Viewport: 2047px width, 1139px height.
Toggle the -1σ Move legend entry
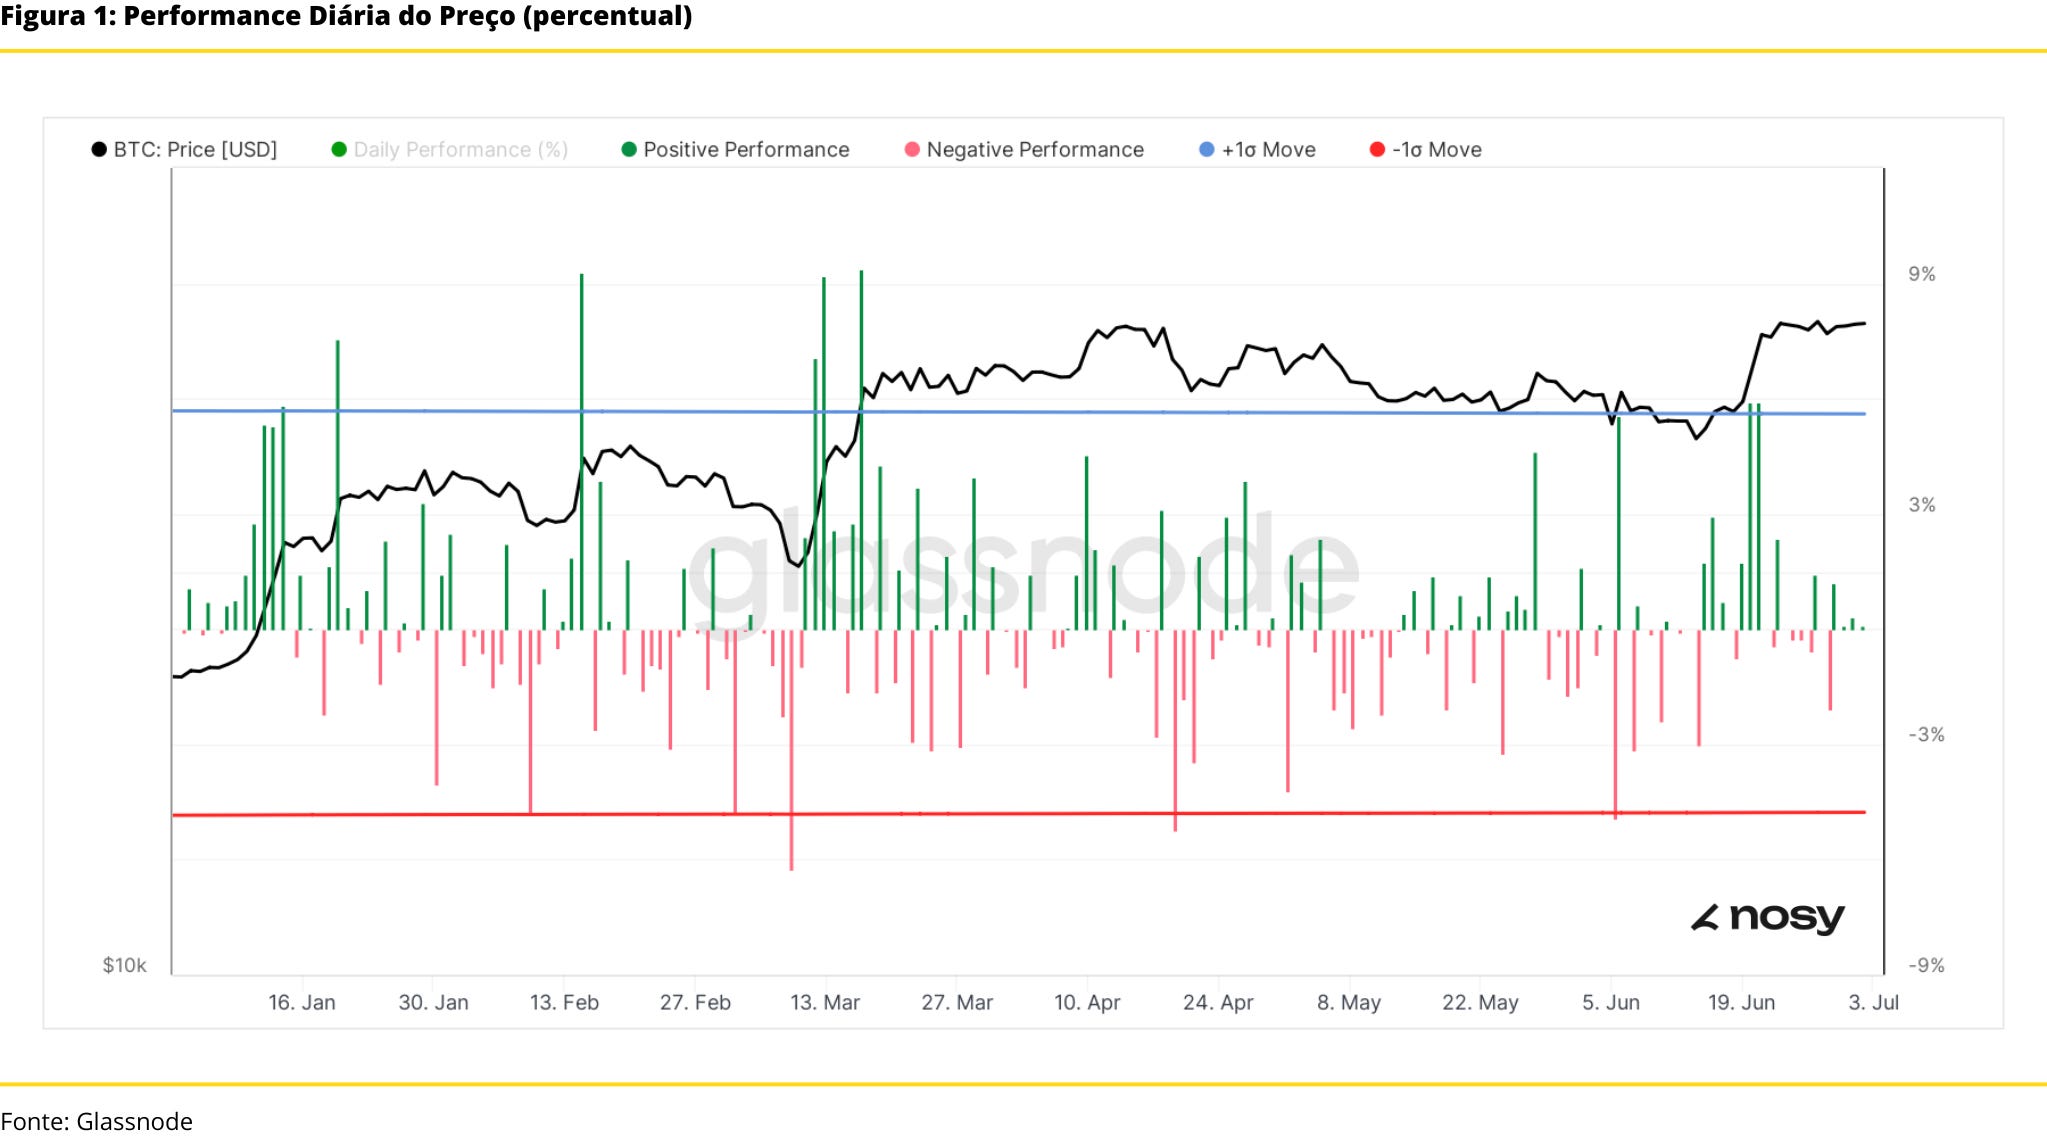1436,150
